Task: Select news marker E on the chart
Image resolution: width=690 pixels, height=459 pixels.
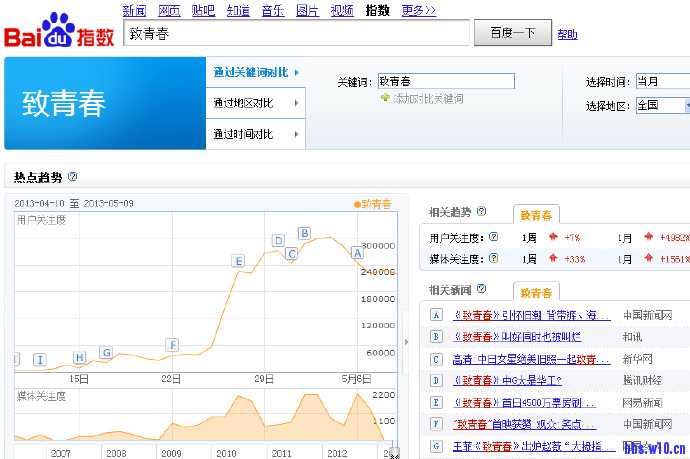Action: click(x=238, y=261)
